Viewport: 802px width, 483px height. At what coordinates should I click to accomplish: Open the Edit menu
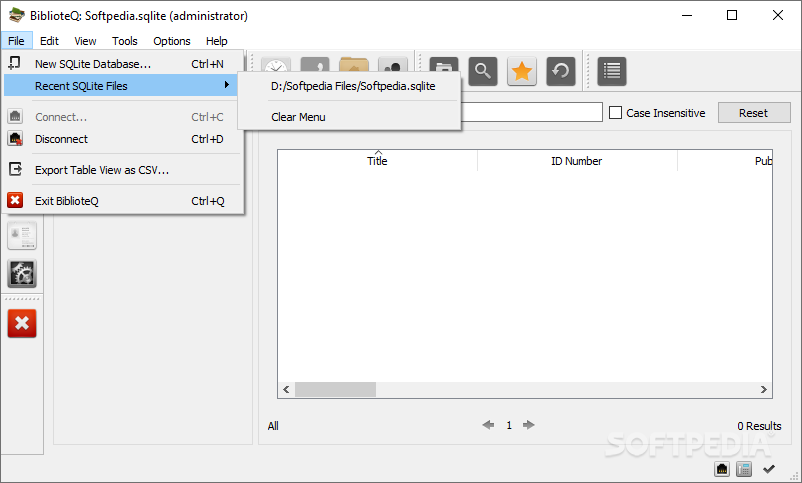tap(49, 41)
